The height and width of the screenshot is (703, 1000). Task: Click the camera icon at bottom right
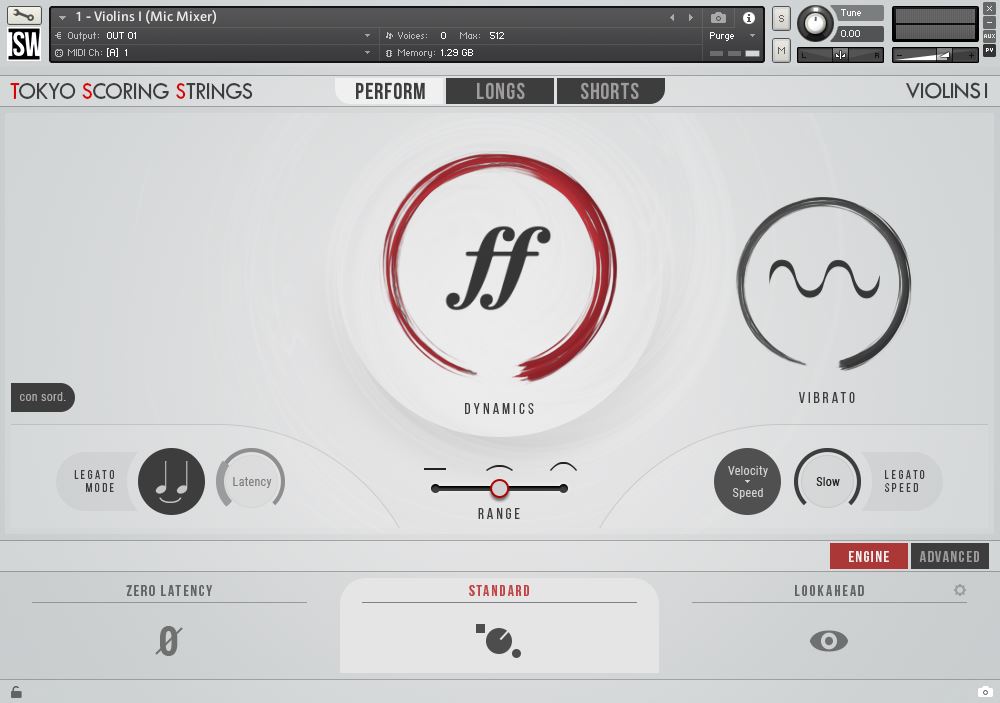(985, 692)
